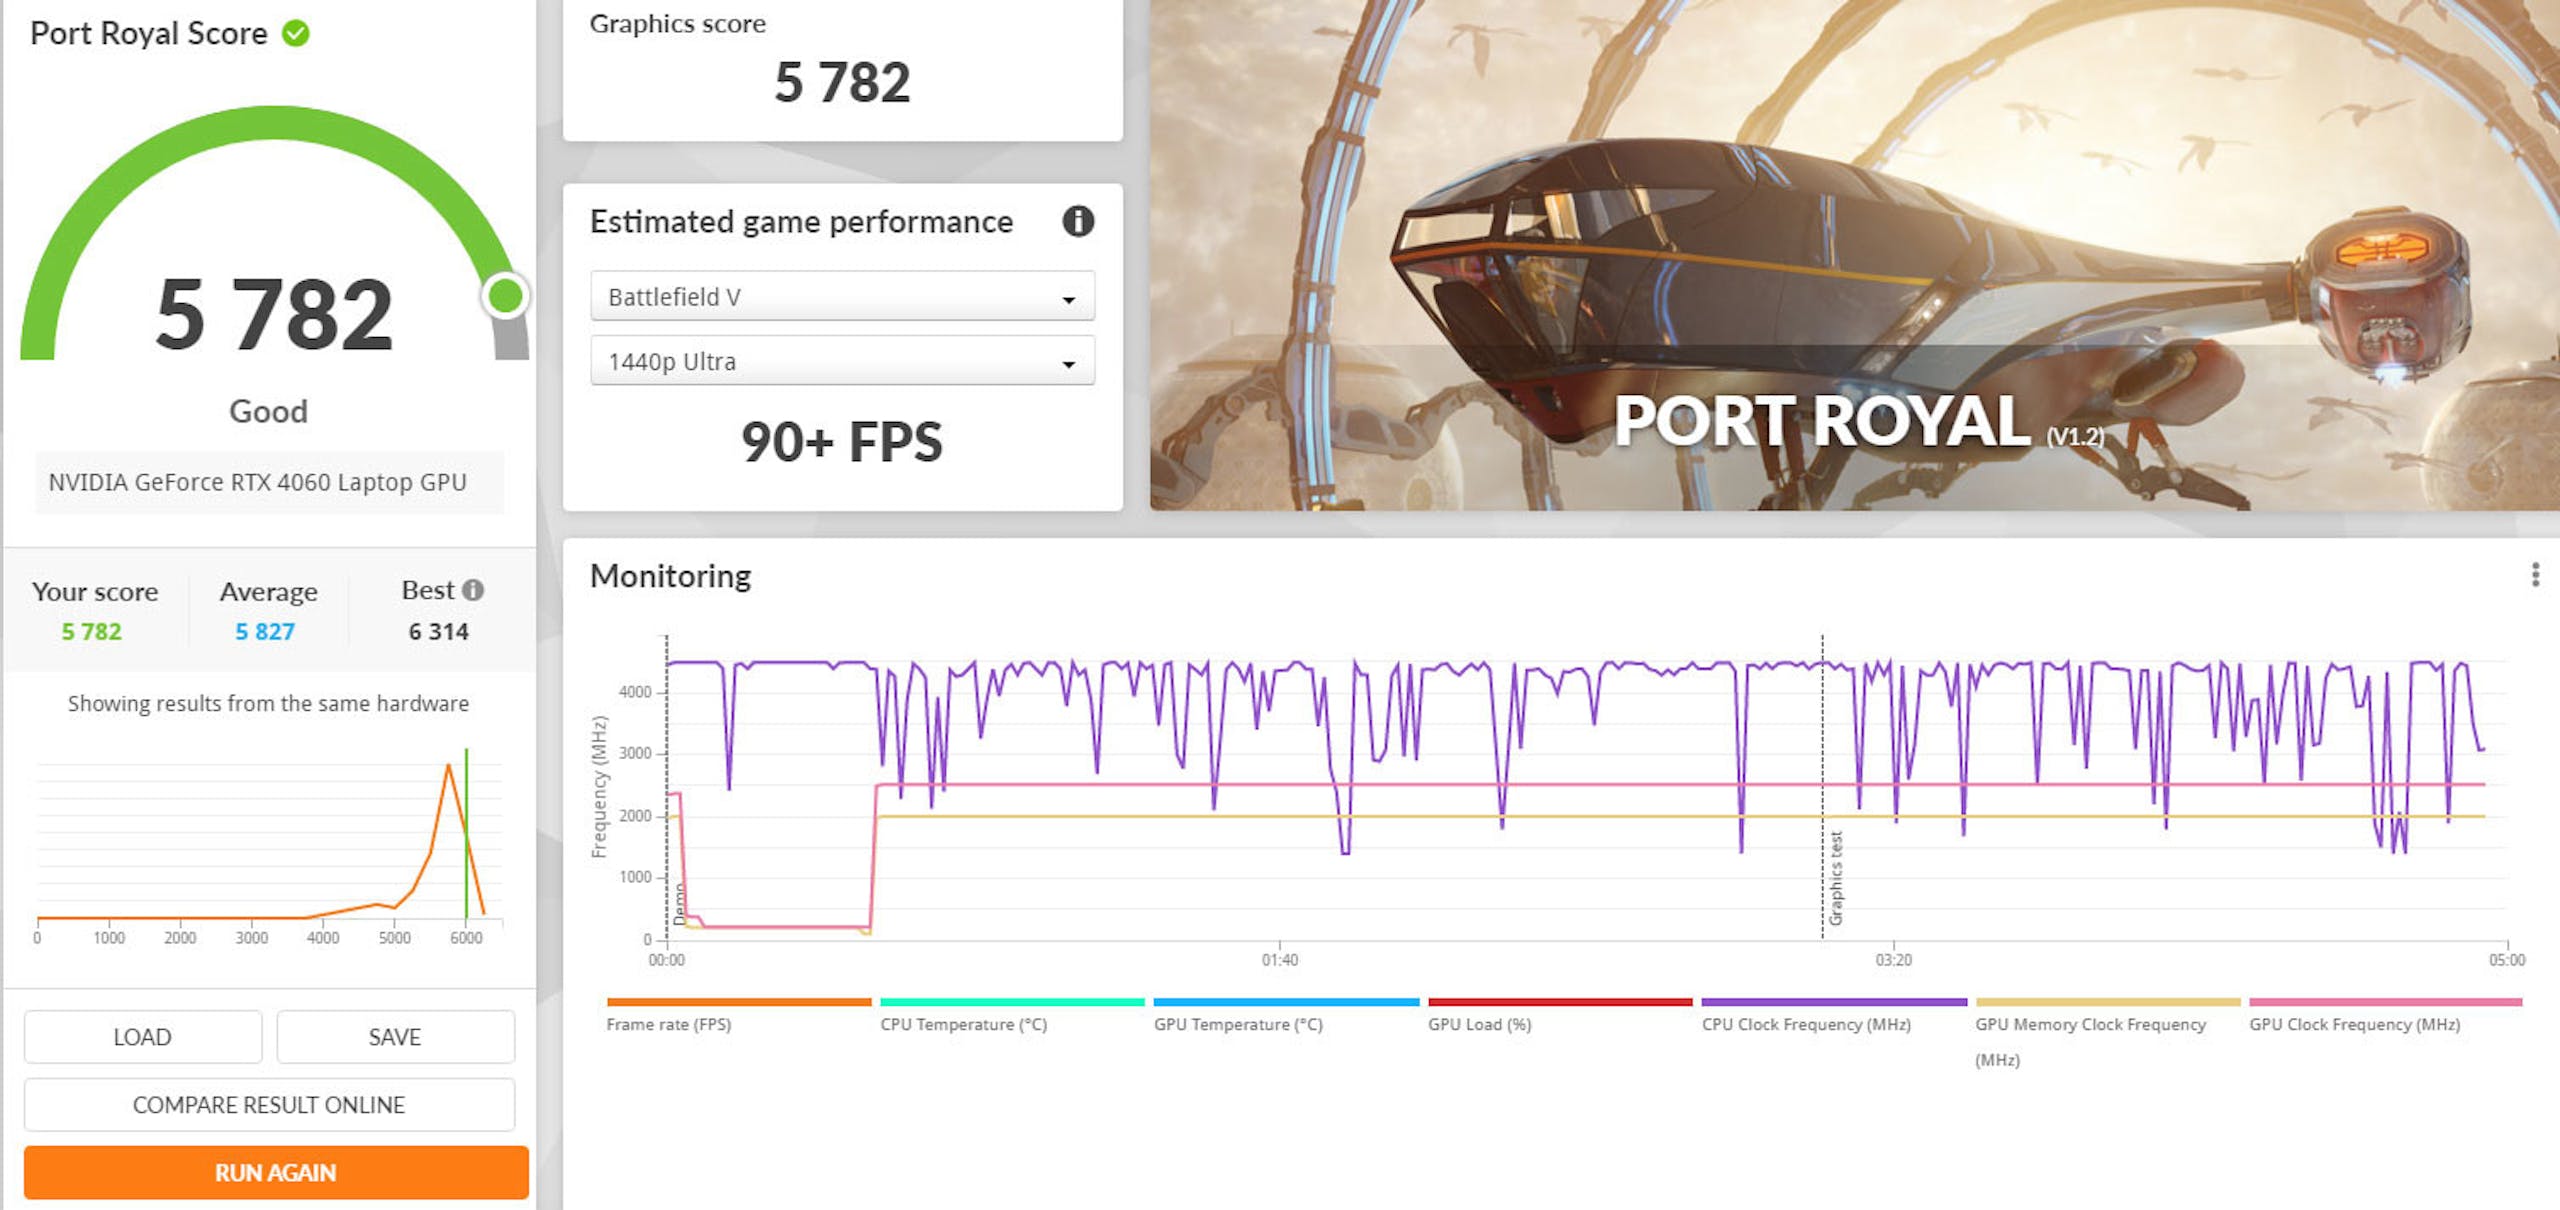Click the 90+ FPS estimate text
Image resolution: width=2560 pixels, height=1210 pixels.
coord(842,441)
